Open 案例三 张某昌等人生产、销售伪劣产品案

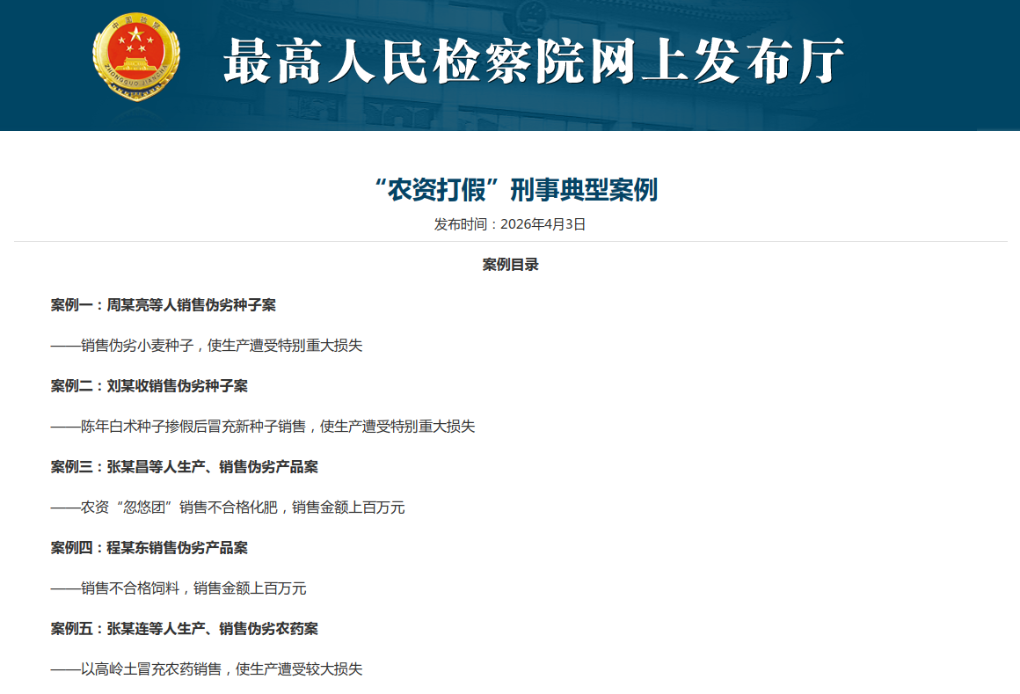tap(184, 467)
